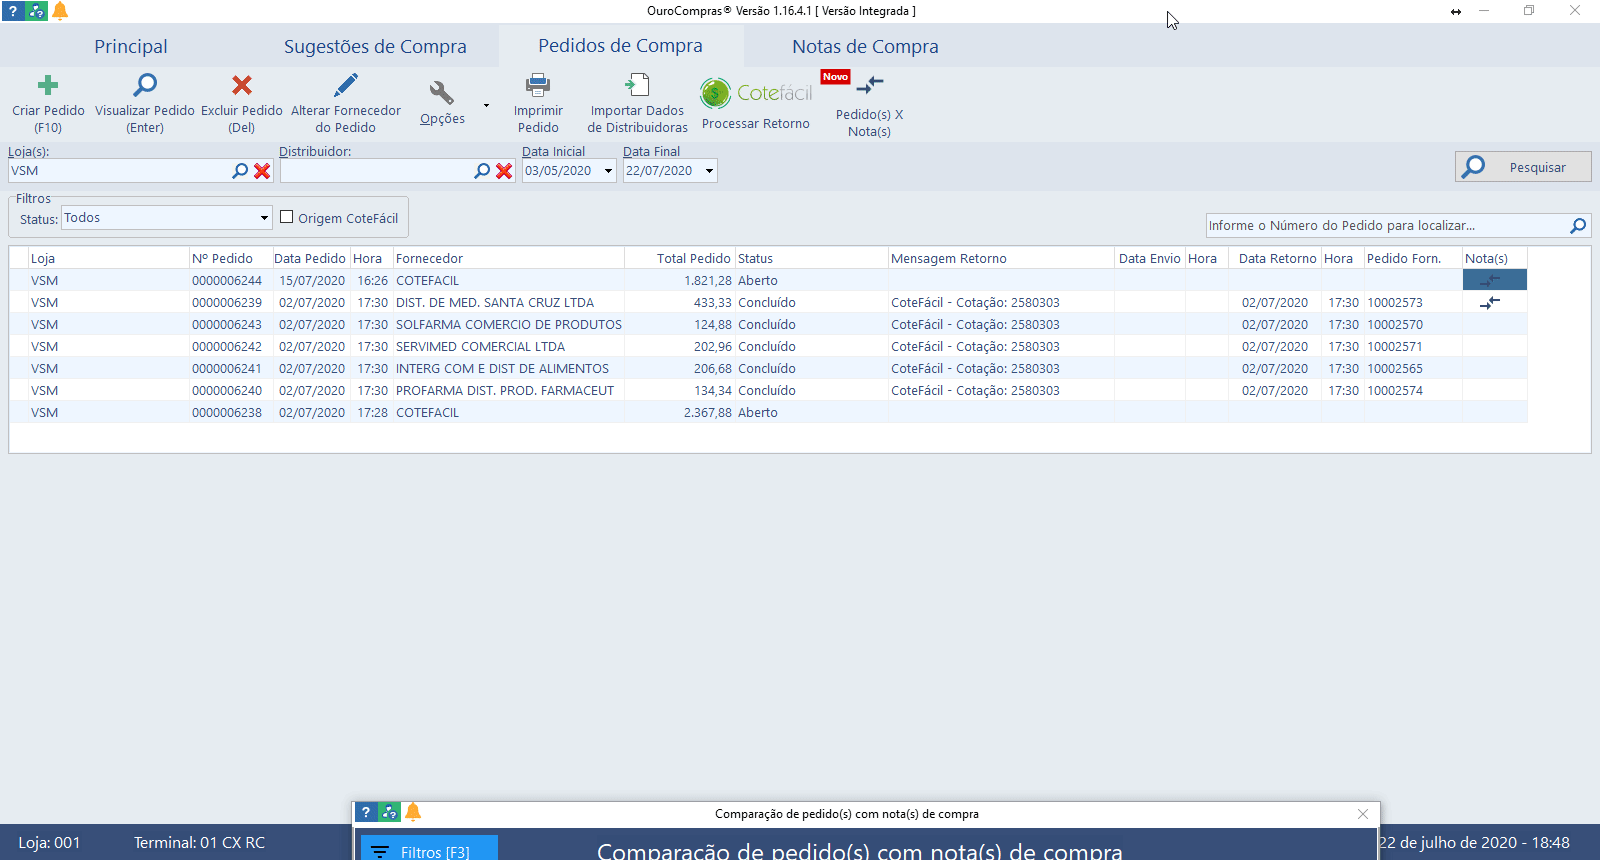The image size is (1600, 860).
Task: Search distributors using Distribuidor magnifier icon
Action: 482,171
